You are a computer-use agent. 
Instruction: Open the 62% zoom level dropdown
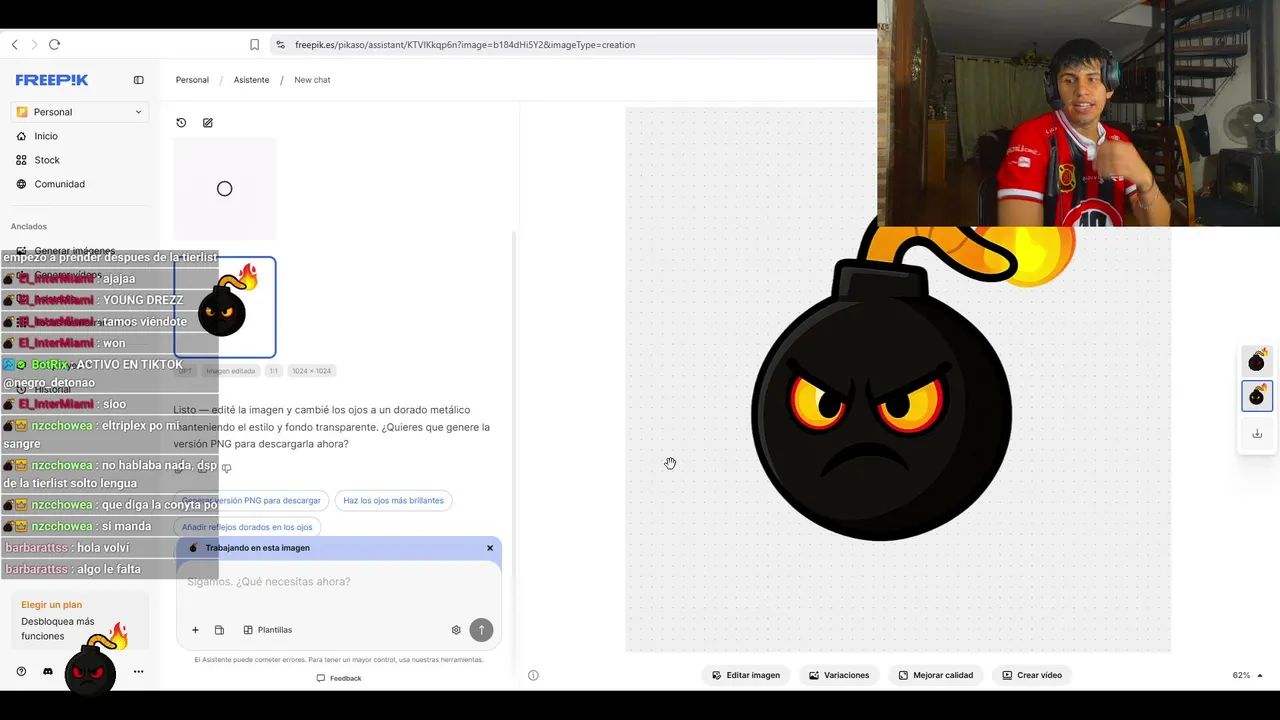tap(1247, 675)
